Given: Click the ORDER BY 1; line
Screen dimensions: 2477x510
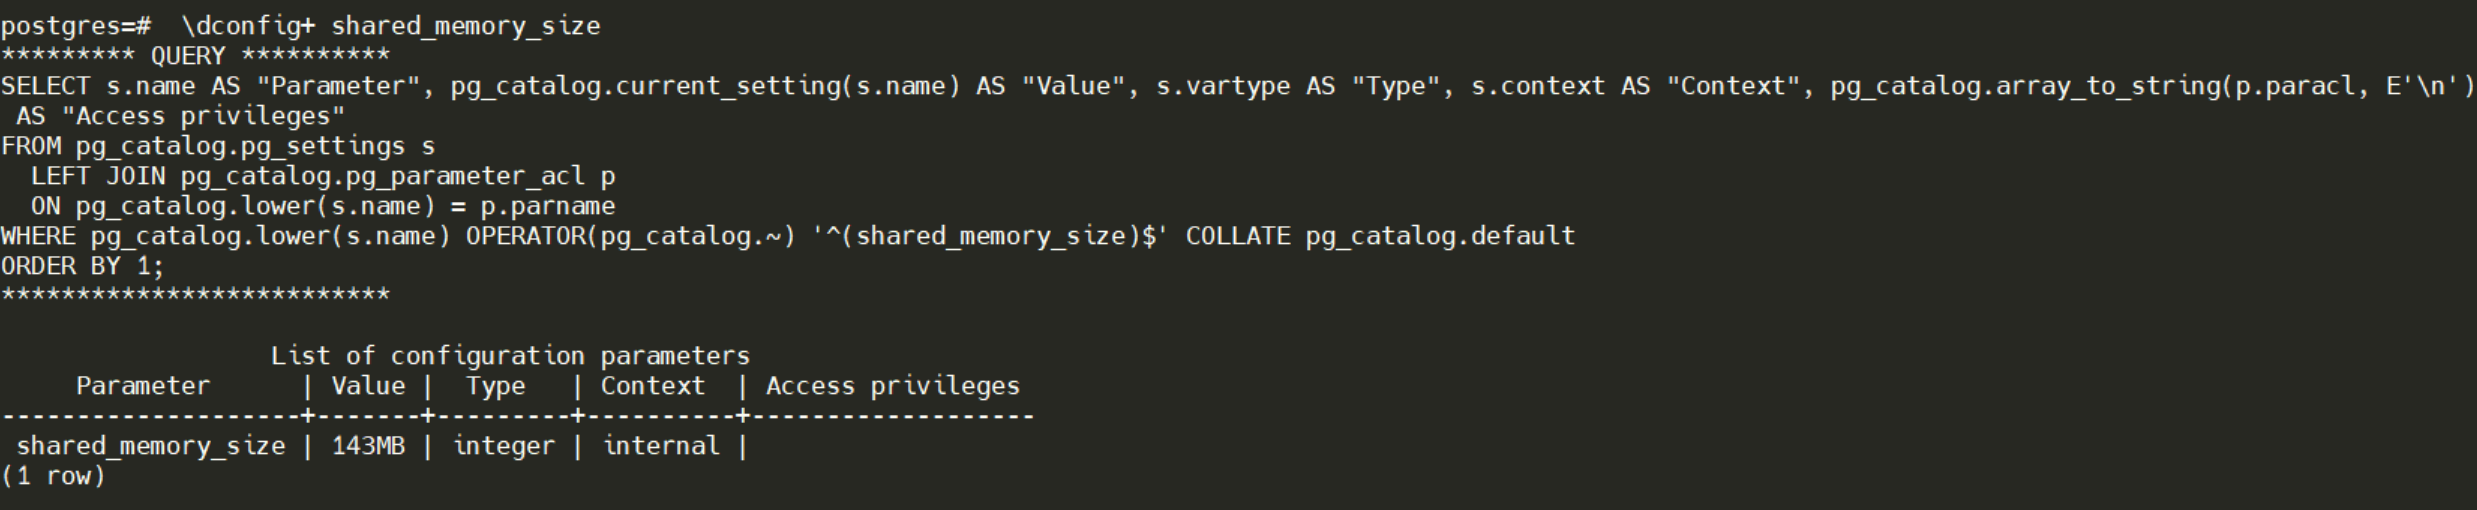Looking at the screenshot, I should [82, 266].
